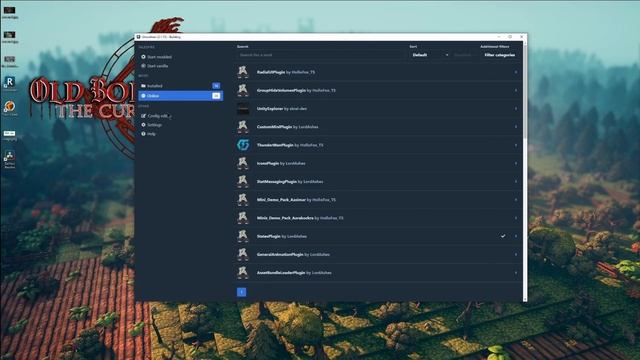This screenshot has width=640, height=360.
Task: Click the gear icon beside Settings
Action: click(x=143, y=125)
